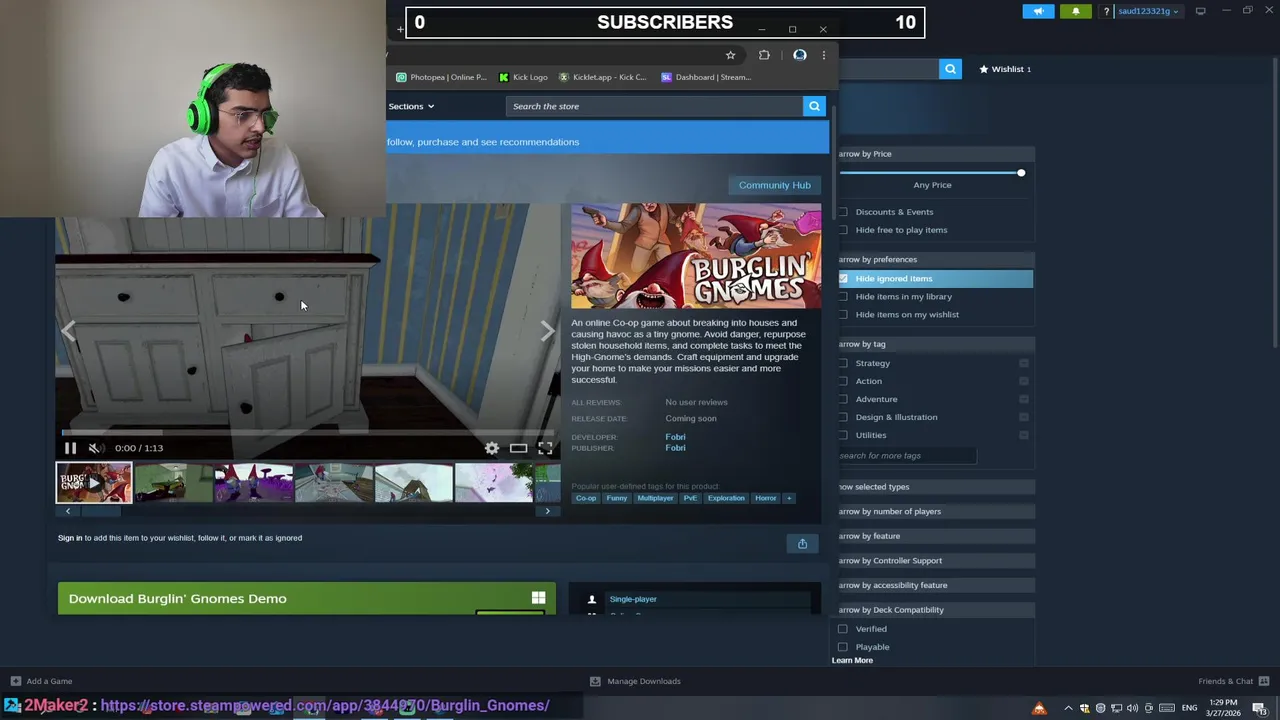Screen dimensions: 1280x720
Task: Open the Single-player feature link
Action: [x=633, y=599]
